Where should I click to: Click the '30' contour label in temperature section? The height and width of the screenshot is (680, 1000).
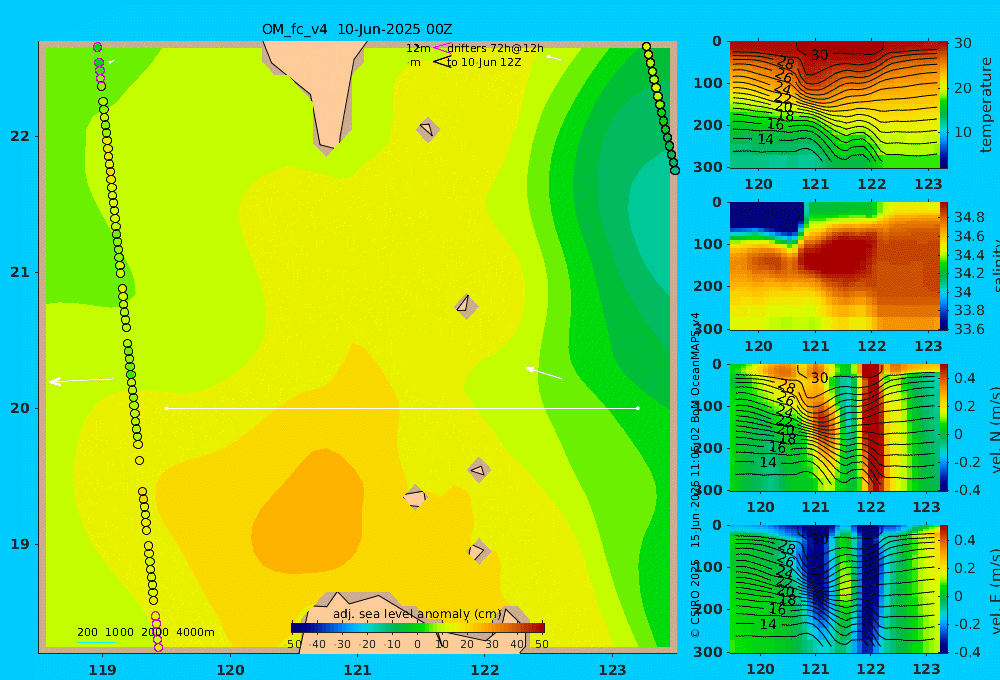(x=820, y=55)
